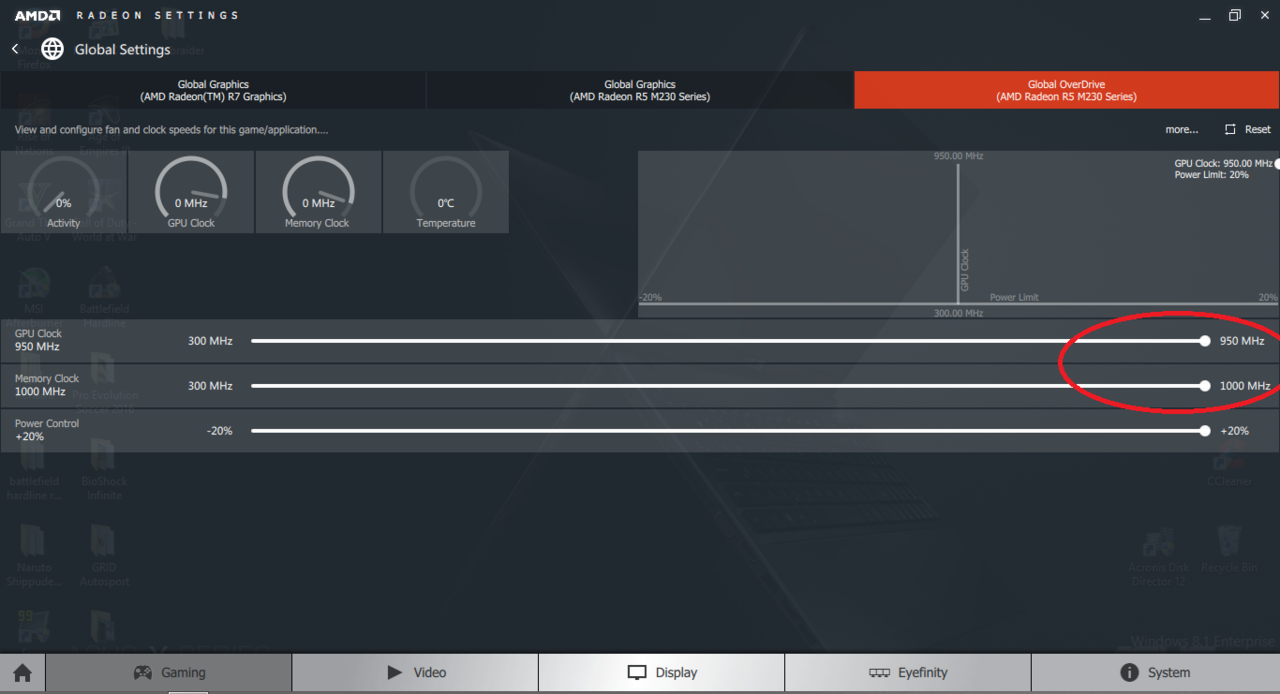
Task: Click the Global Settings title text
Action: pyautogui.click(x=122, y=49)
